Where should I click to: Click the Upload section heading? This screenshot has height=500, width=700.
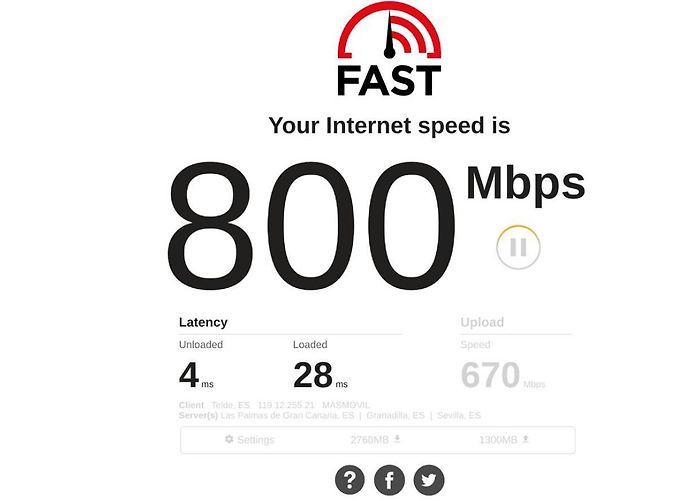[482, 322]
